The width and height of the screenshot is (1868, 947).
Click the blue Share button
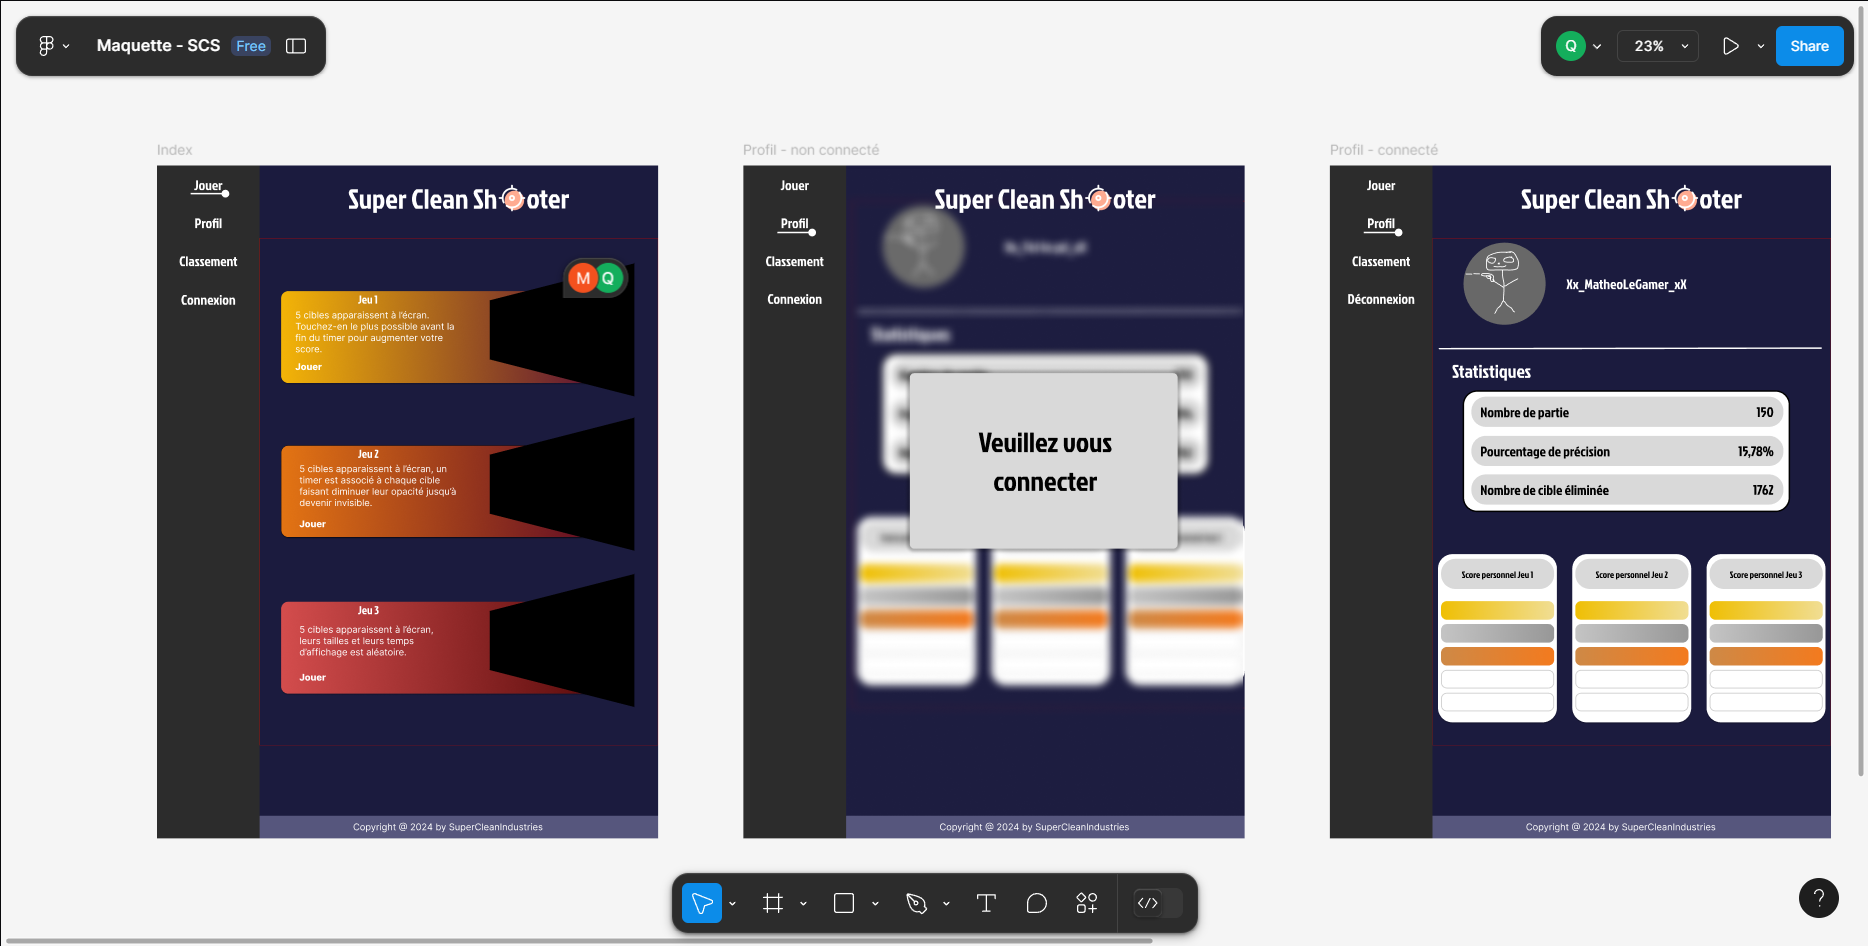(x=1809, y=46)
